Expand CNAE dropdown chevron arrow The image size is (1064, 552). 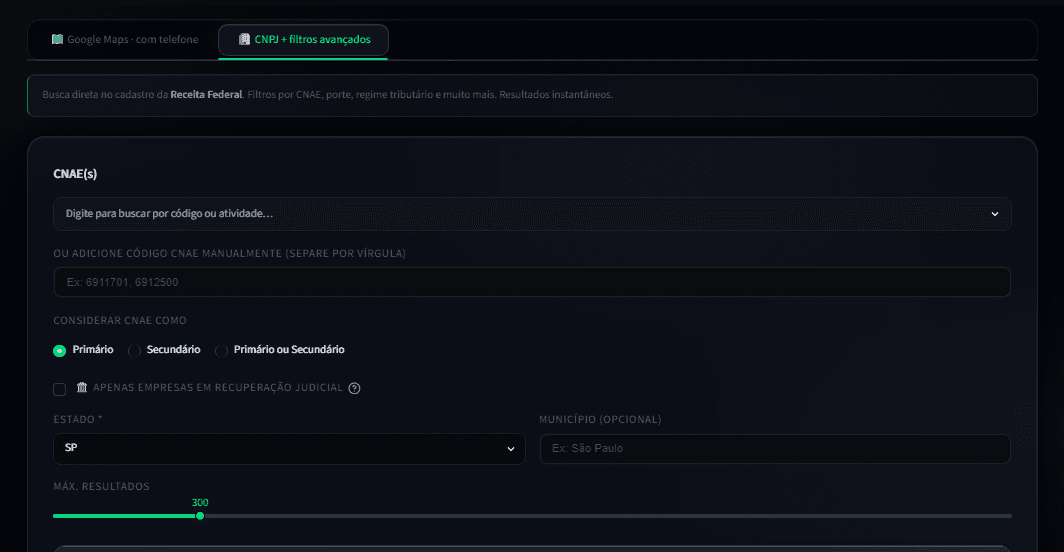click(x=994, y=214)
